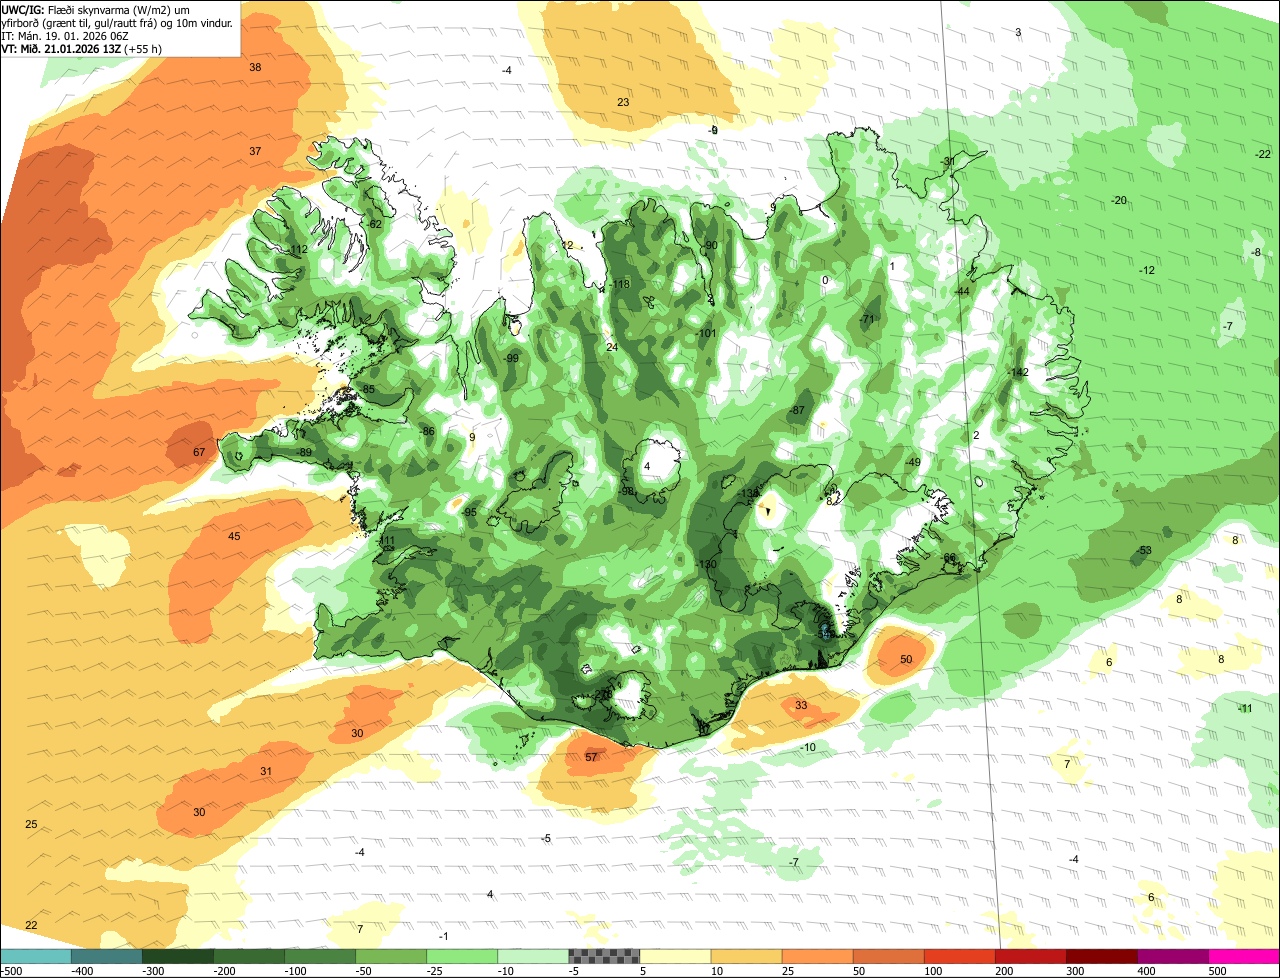Click the dark maroon legend swatch between 300 and 400

coord(1102,956)
